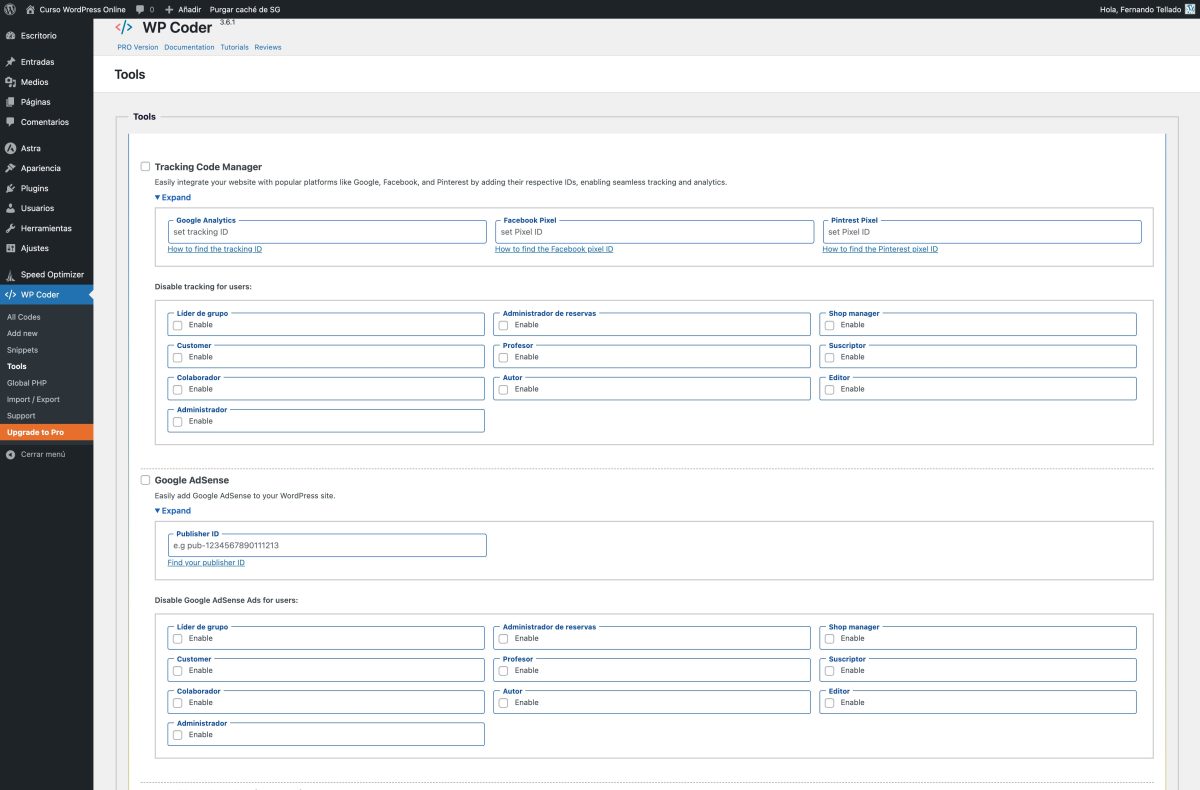Enable the Tracking Code Manager checkbox
Screen dimensions: 1200x790
(x=146, y=167)
